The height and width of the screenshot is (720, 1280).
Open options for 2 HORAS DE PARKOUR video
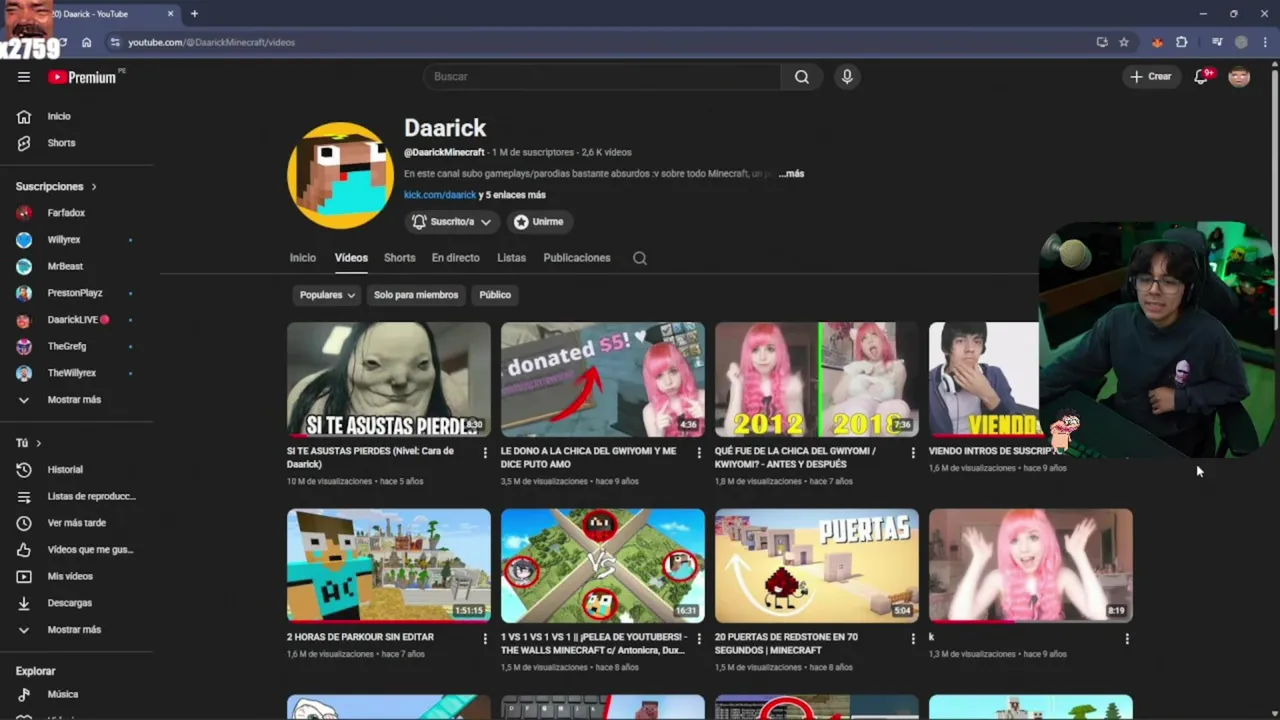pyautogui.click(x=485, y=639)
